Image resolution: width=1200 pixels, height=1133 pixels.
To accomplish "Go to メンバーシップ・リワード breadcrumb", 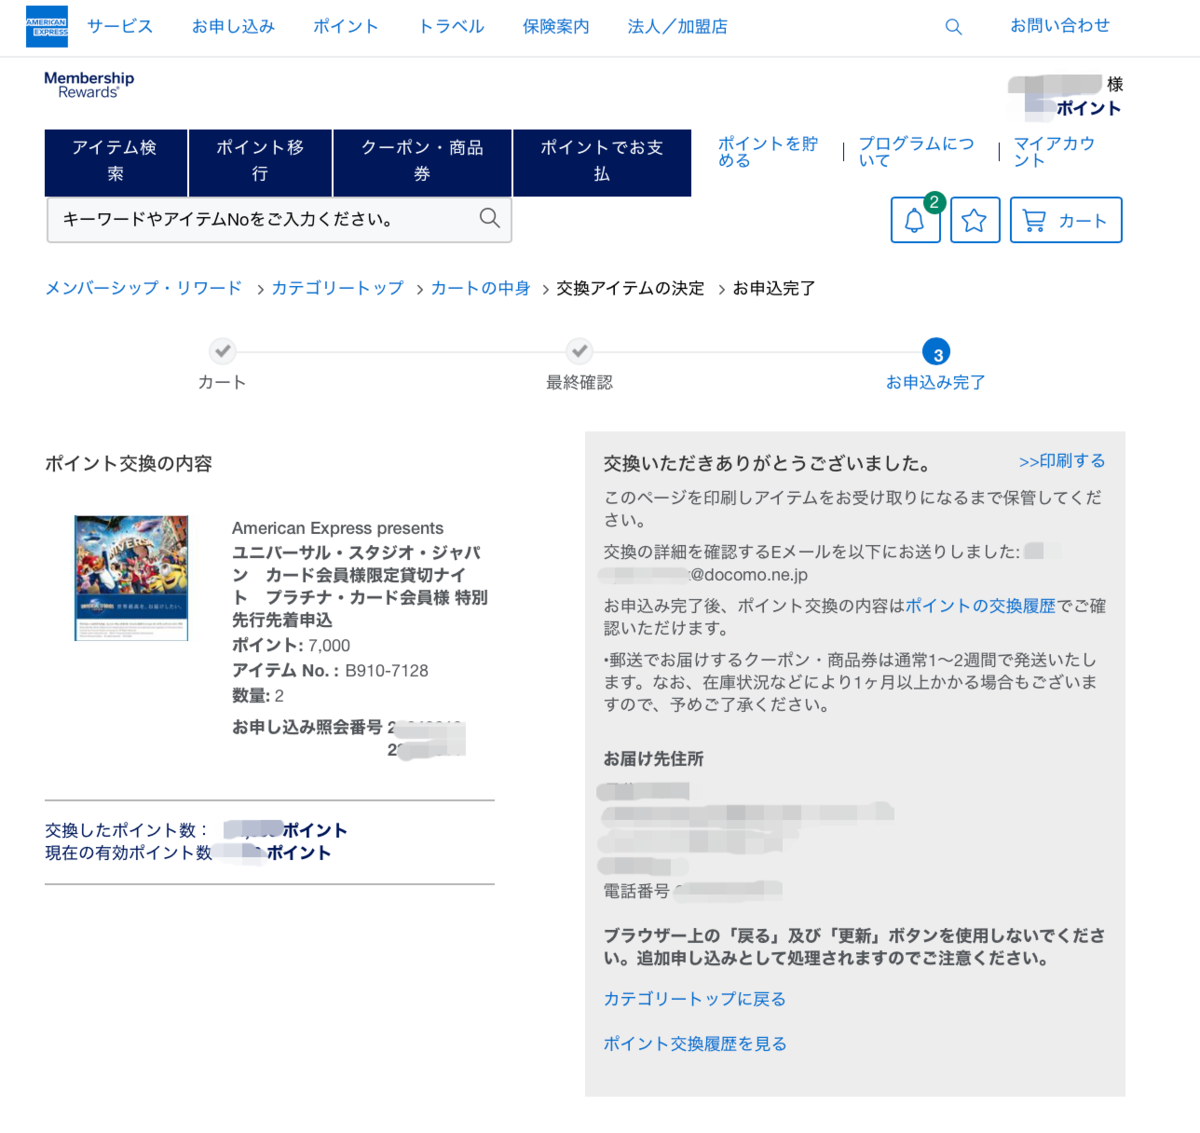I will tap(143, 288).
